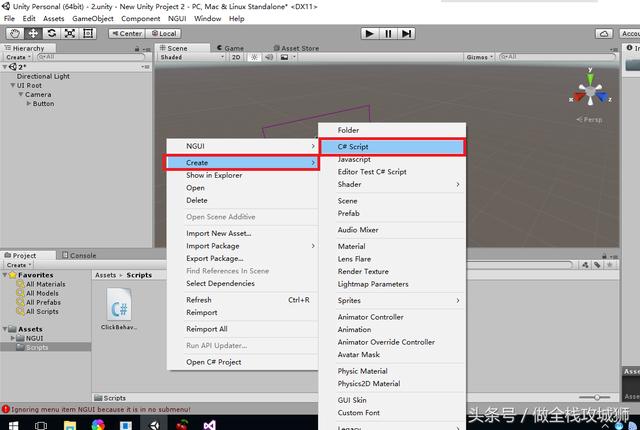Switch to the Asset Store tab
Screen dimensions: 640x430
(296, 48)
